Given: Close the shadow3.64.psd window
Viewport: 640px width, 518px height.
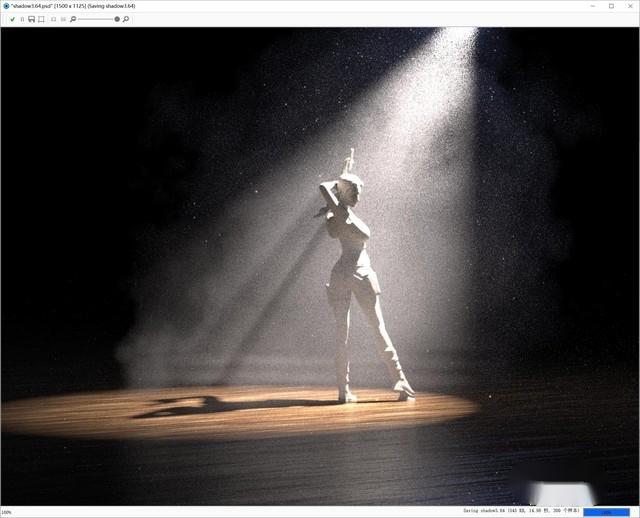Looking at the screenshot, I should 629,5.
